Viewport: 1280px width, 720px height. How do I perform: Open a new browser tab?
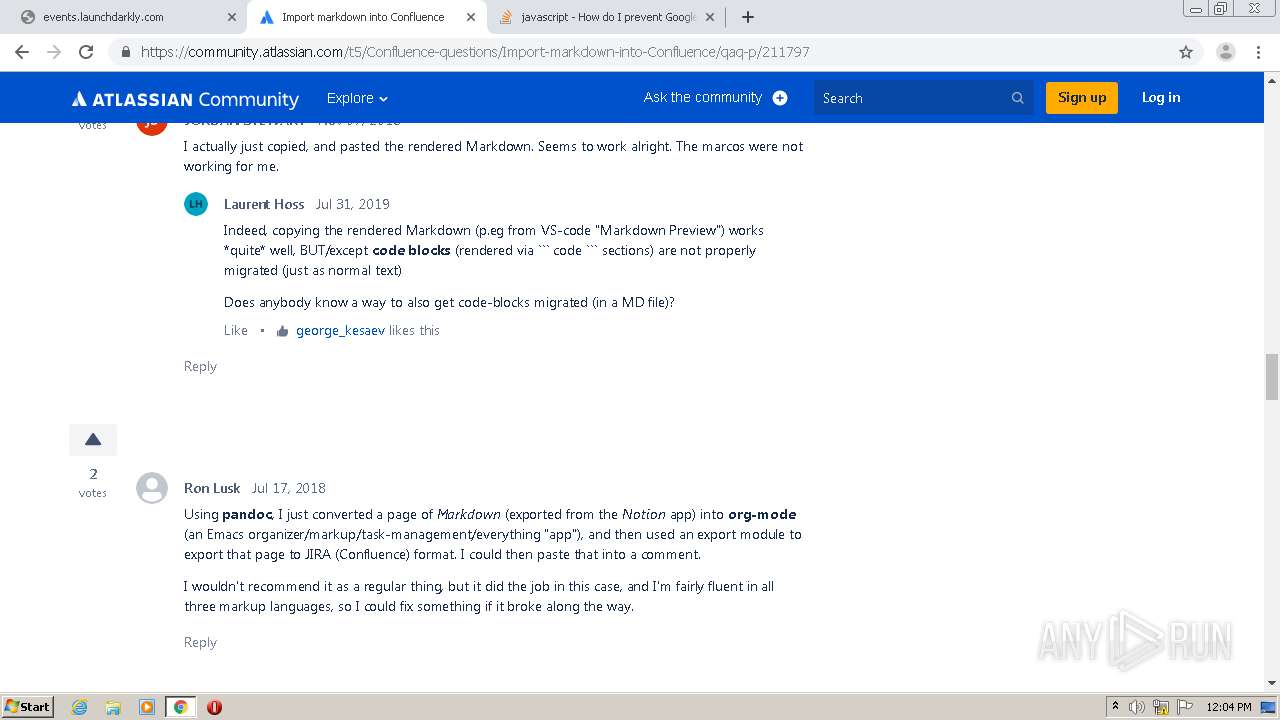click(748, 17)
